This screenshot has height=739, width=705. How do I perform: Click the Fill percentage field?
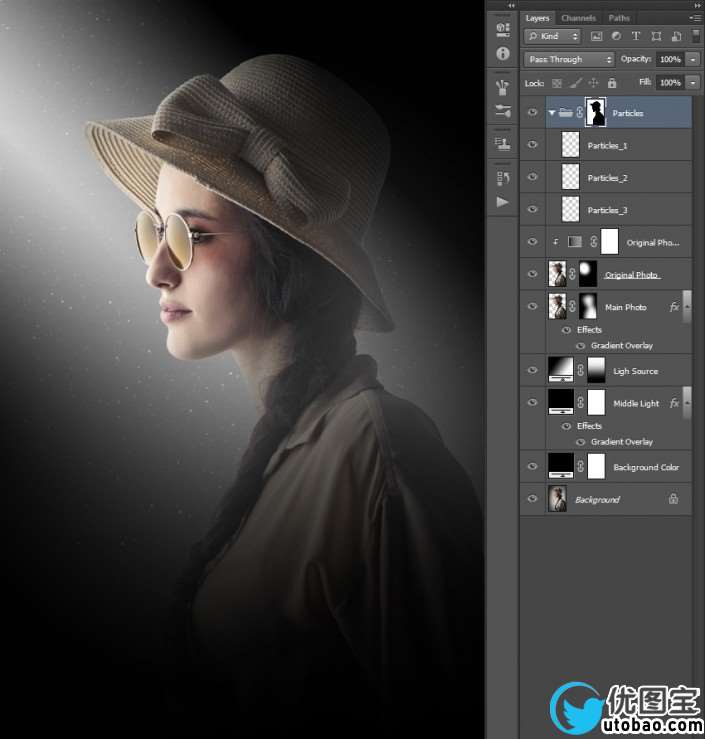(x=669, y=83)
